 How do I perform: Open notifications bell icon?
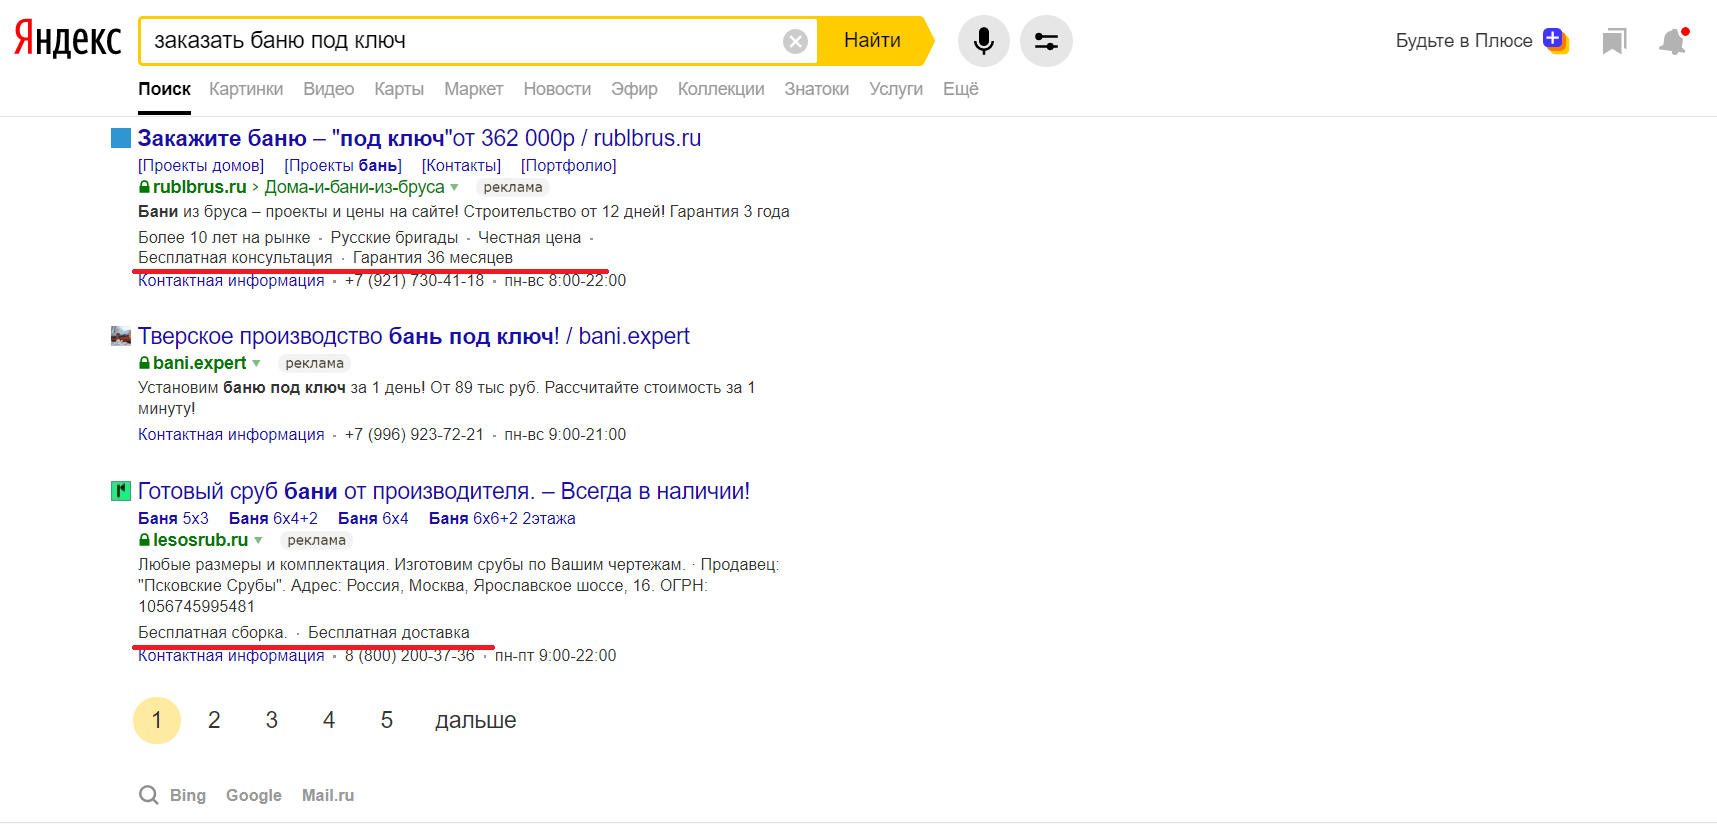pyautogui.click(x=1673, y=41)
